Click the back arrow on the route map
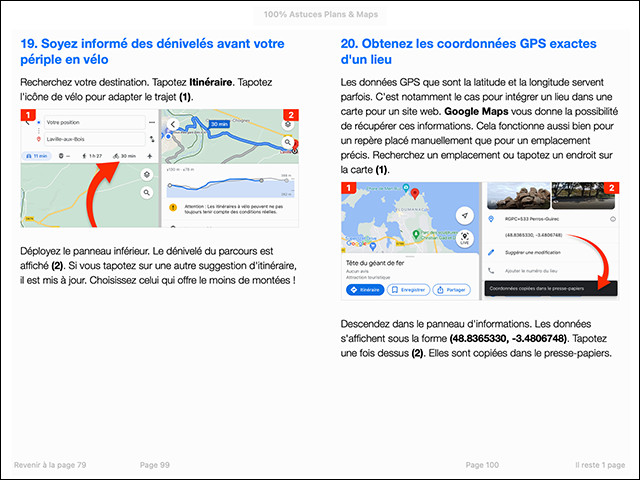 (173, 126)
